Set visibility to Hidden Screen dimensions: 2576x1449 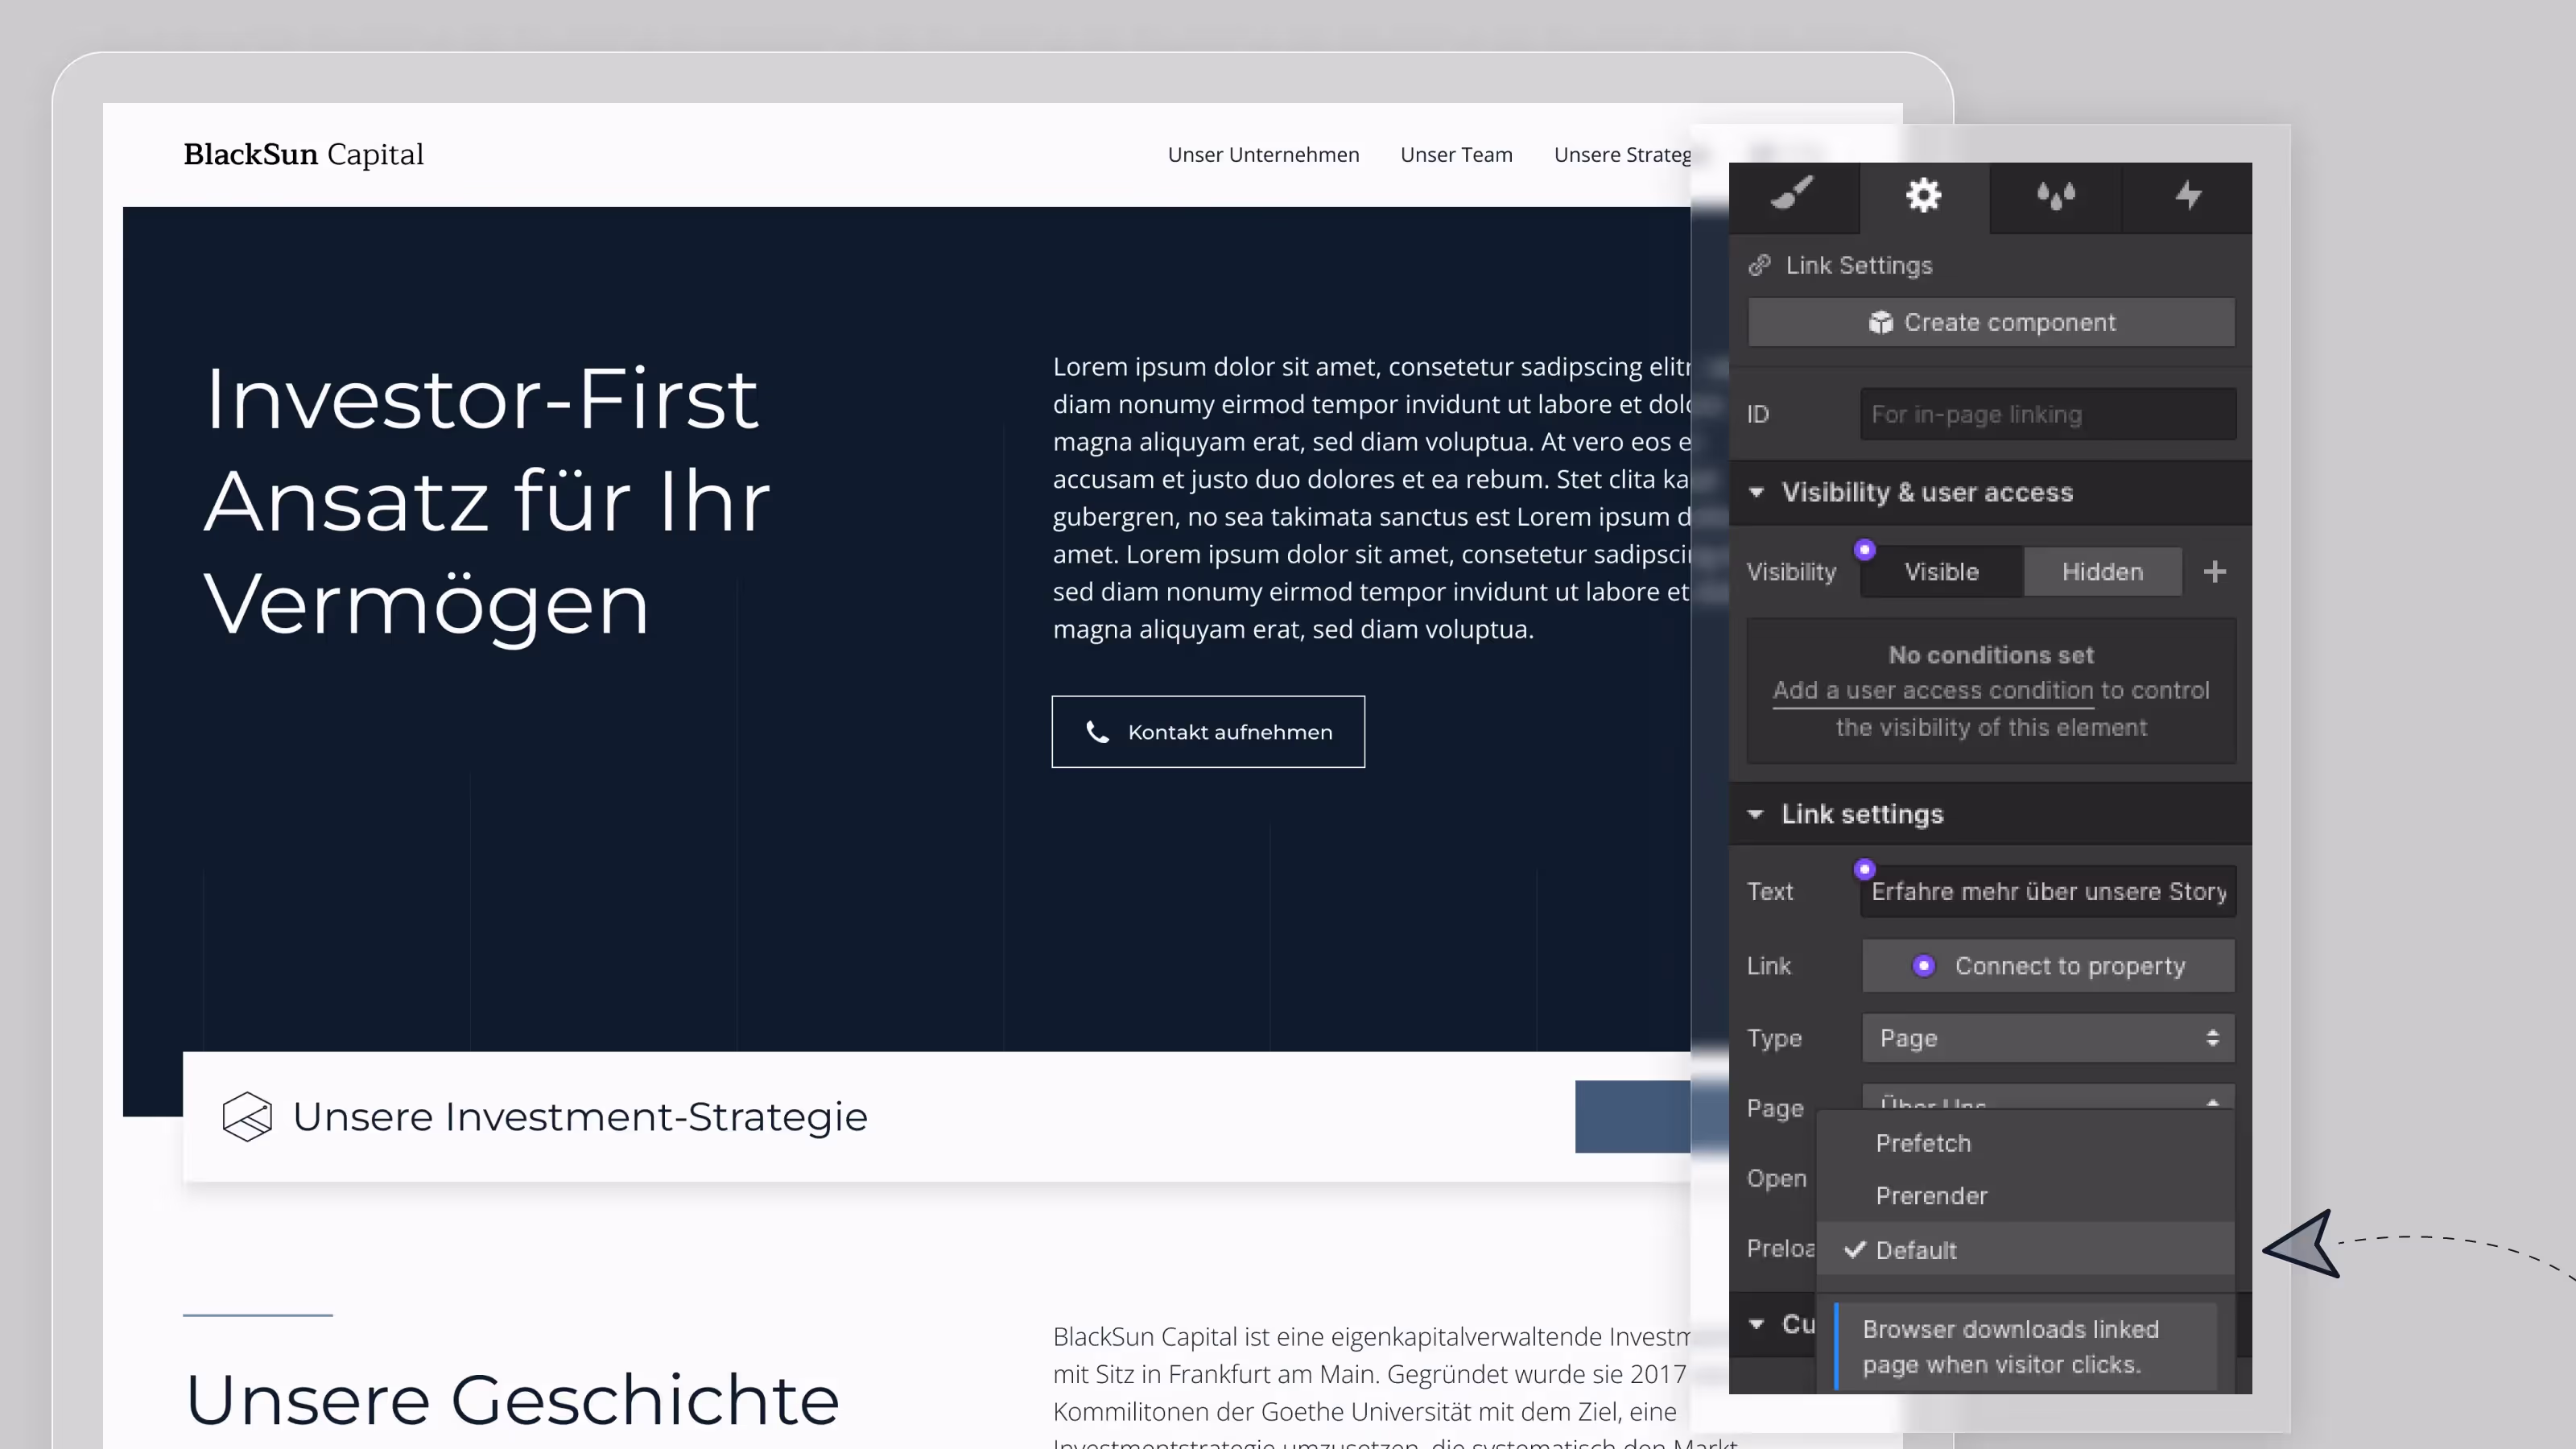tap(2102, 572)
